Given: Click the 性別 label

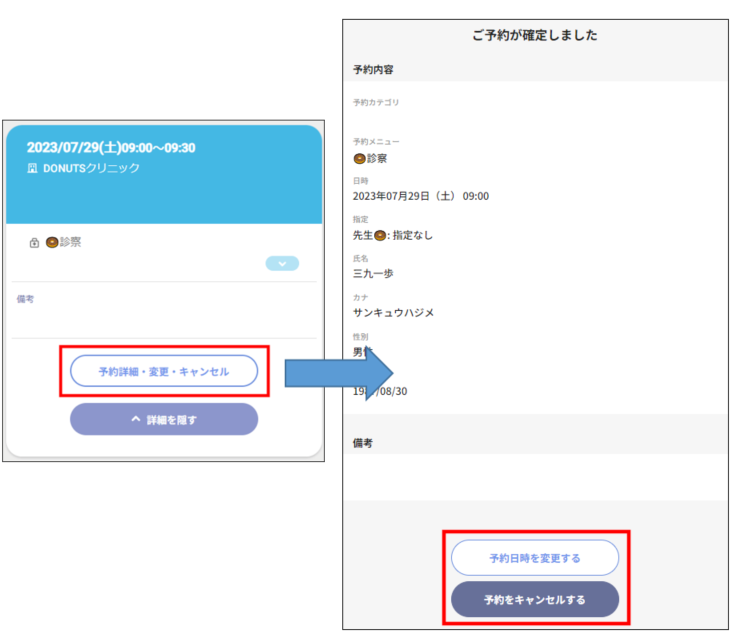Looking at the screenshot, I should [x=360, y=337].
